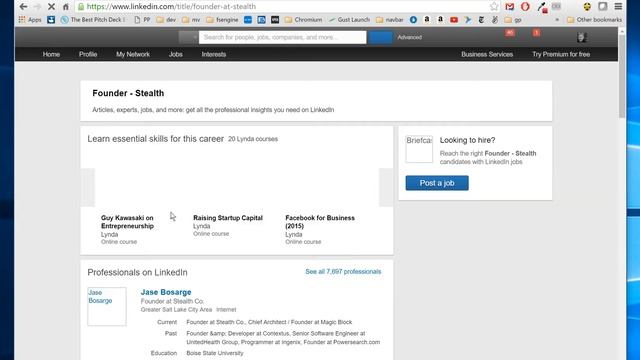Click See all 7,697 professionals link
Image resolution: width=640 pixels, height=360 pixels.
point(343,271)
